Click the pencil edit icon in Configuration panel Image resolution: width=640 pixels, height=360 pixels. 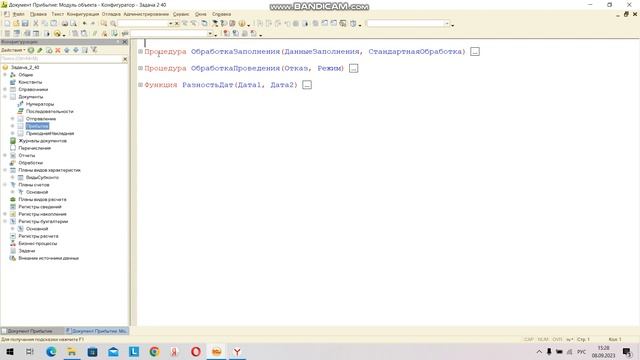pos(40,50)
